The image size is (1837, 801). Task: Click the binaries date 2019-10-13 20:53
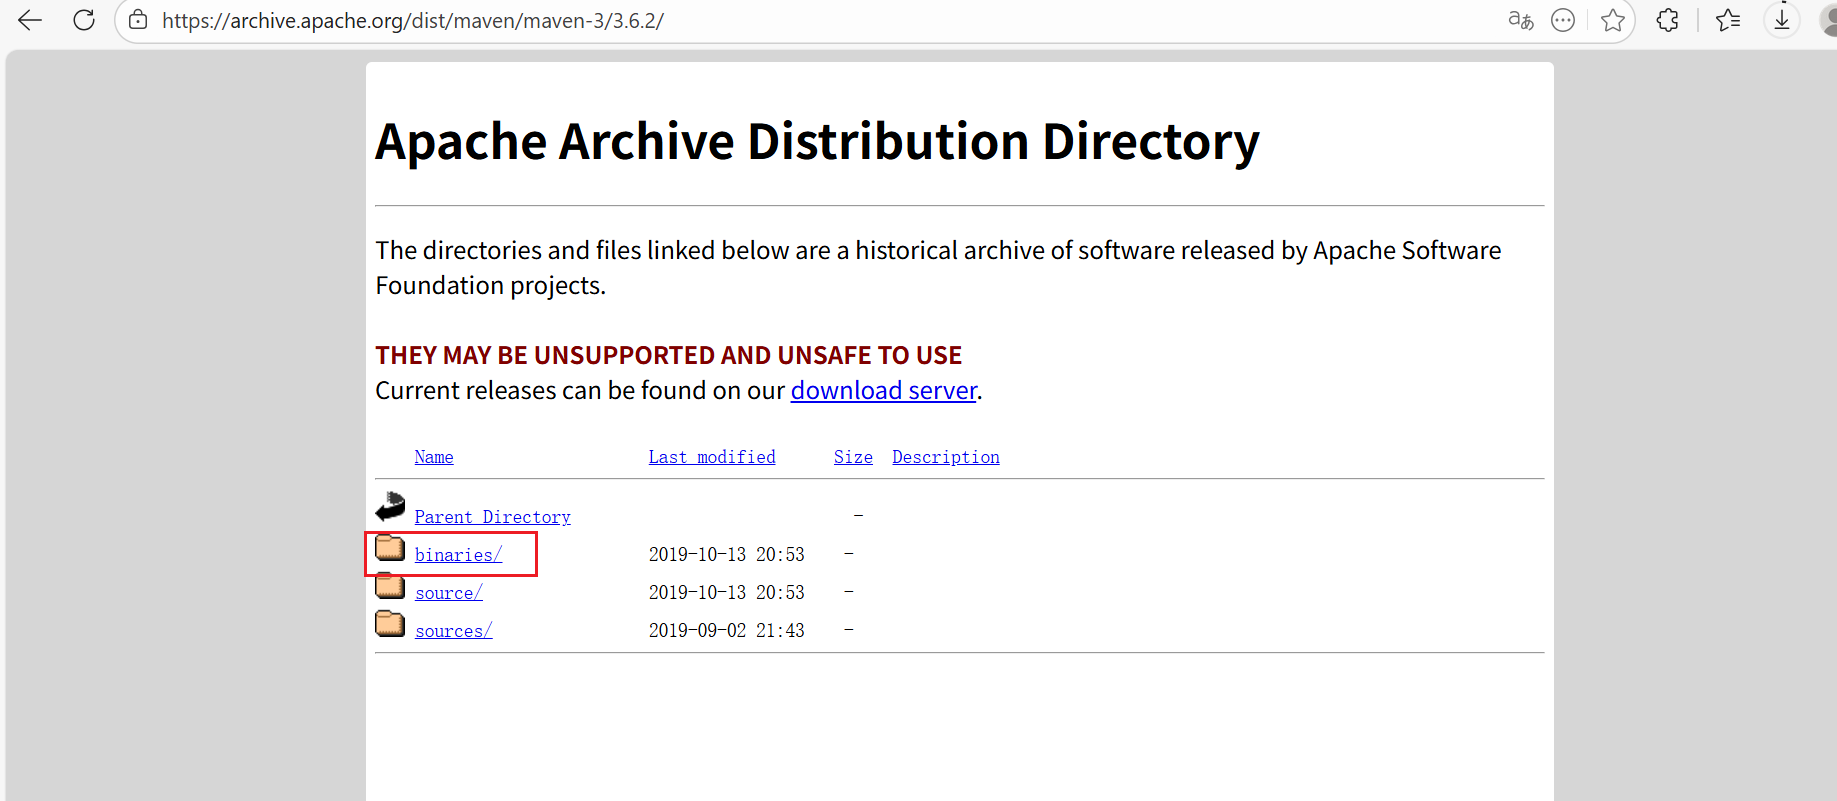coord(727,555)
